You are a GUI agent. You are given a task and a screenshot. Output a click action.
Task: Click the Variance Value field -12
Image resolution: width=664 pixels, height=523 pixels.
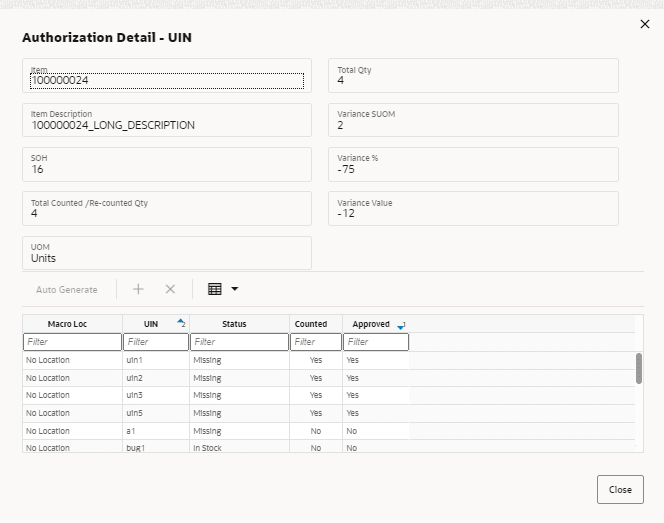(473, 208)
